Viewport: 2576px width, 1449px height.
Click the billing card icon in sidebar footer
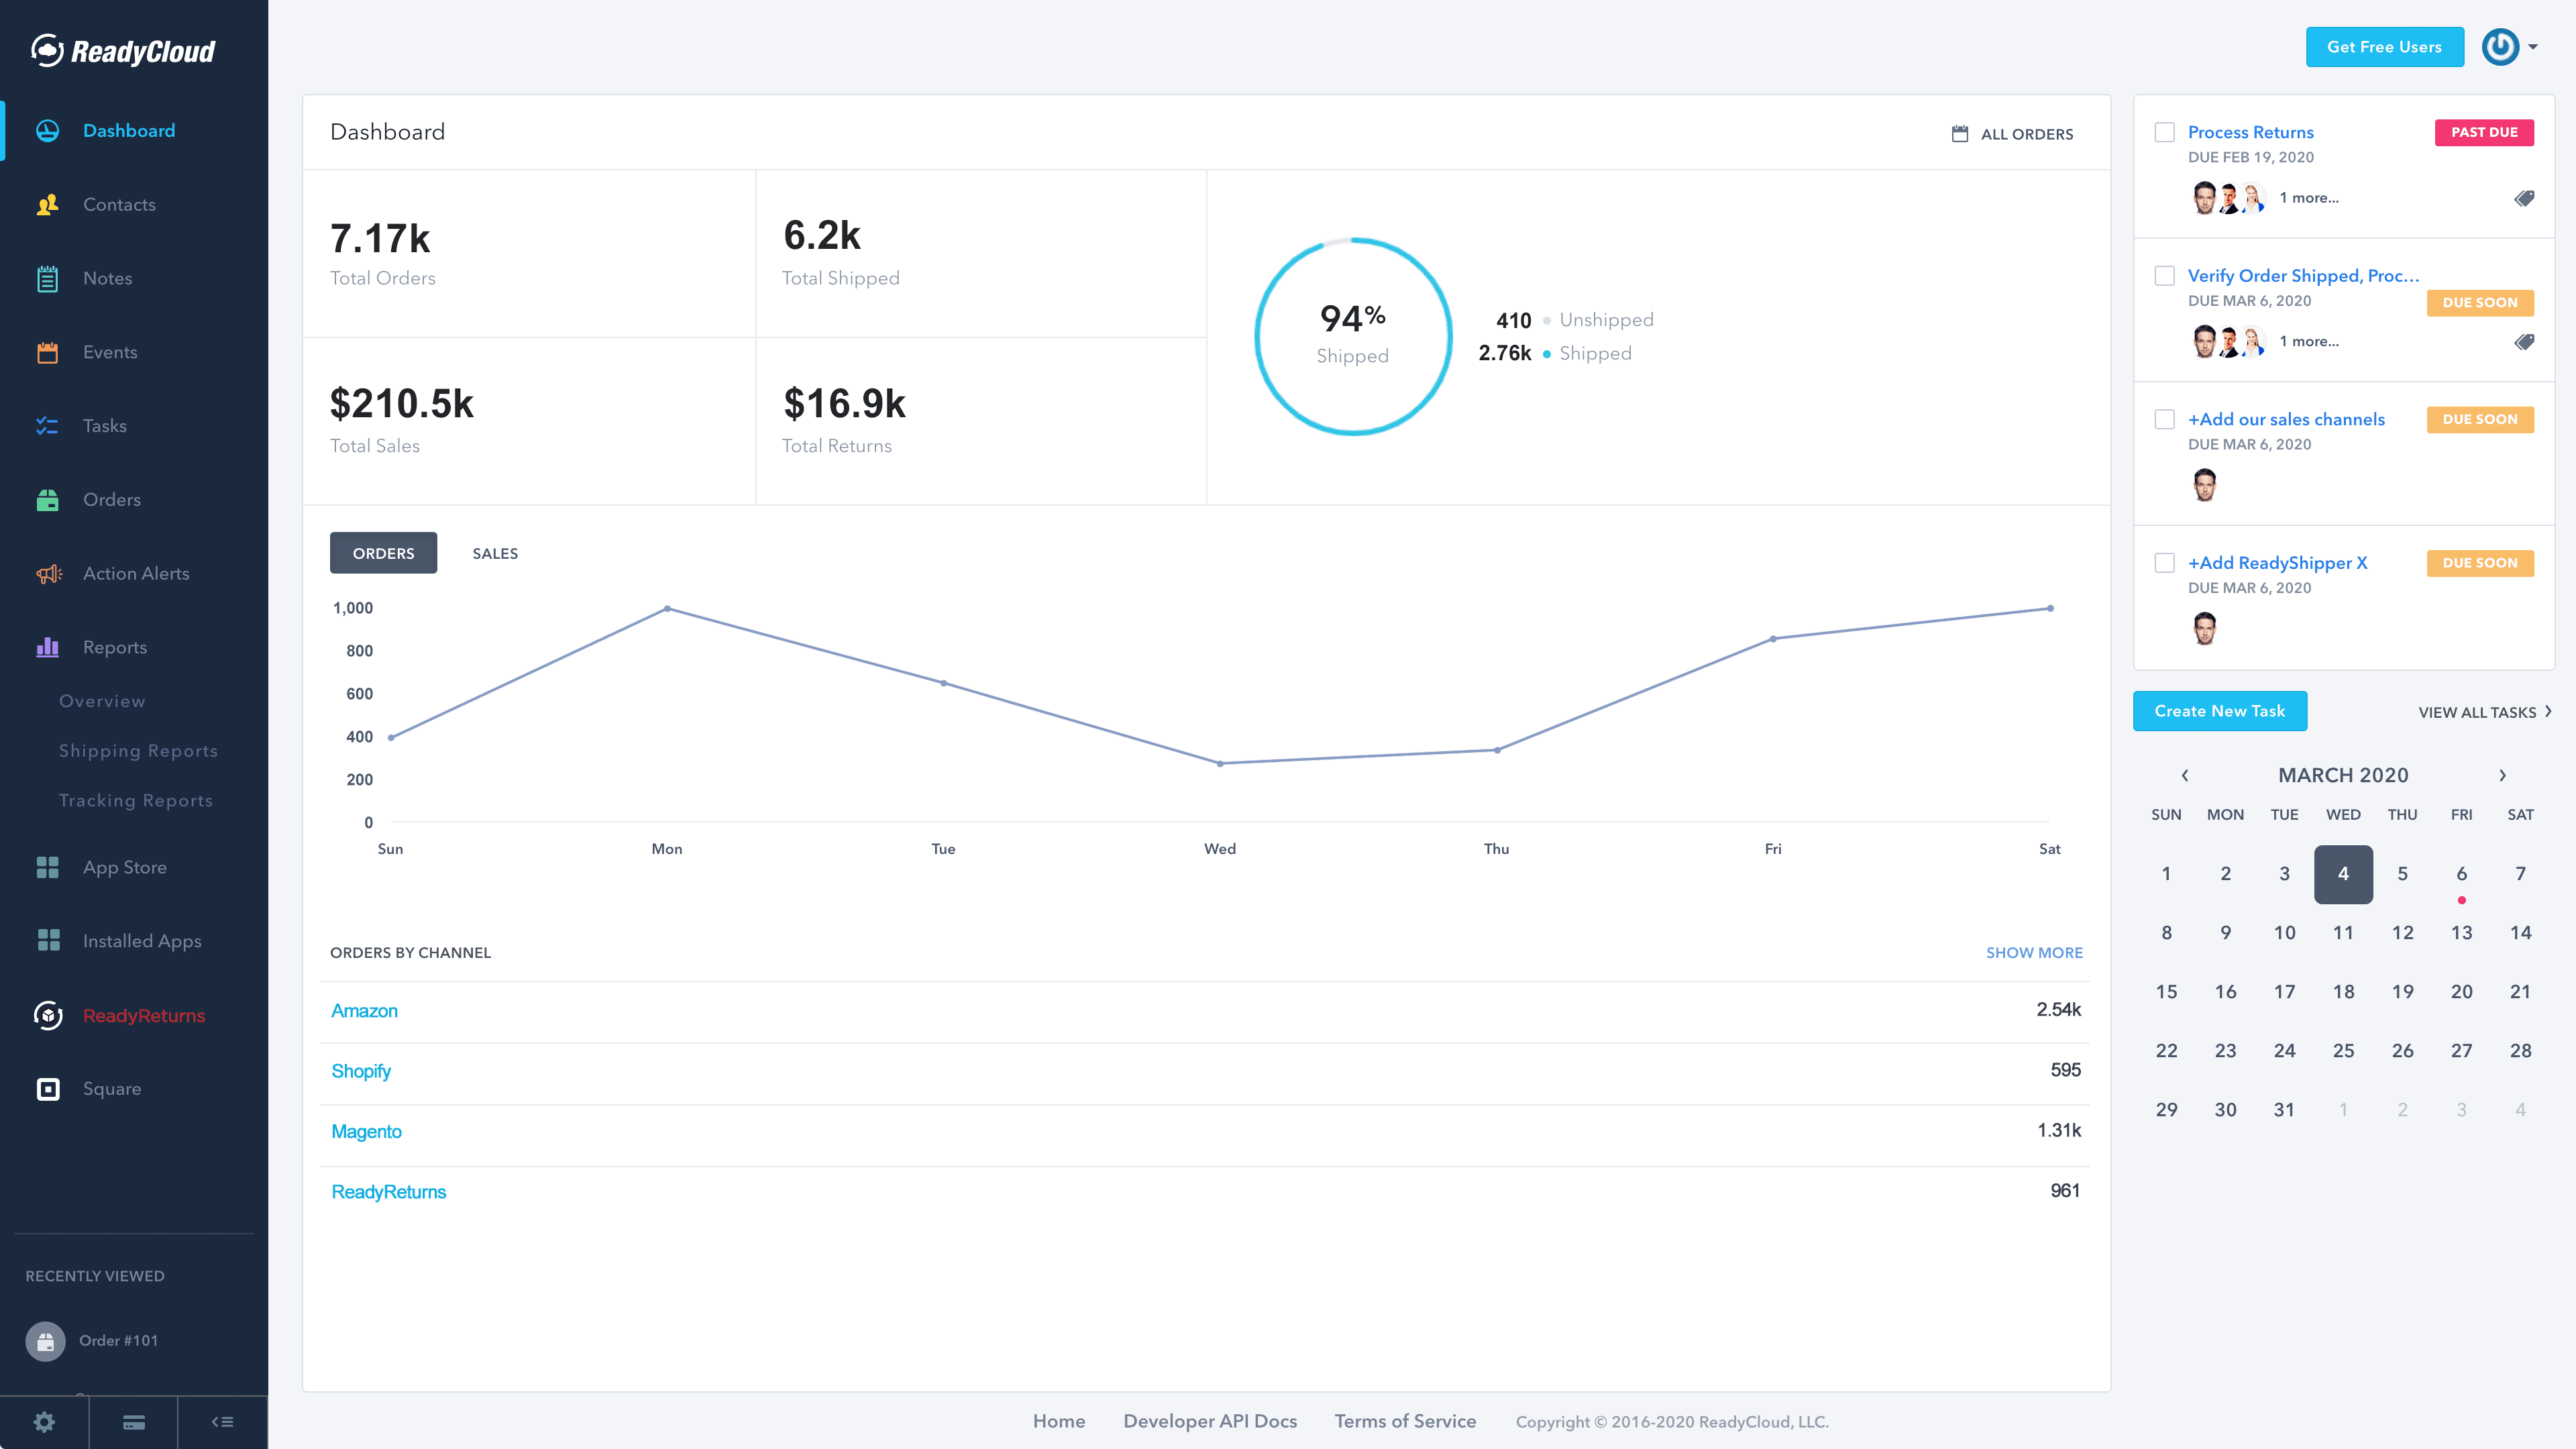(x=133, y=1421)
